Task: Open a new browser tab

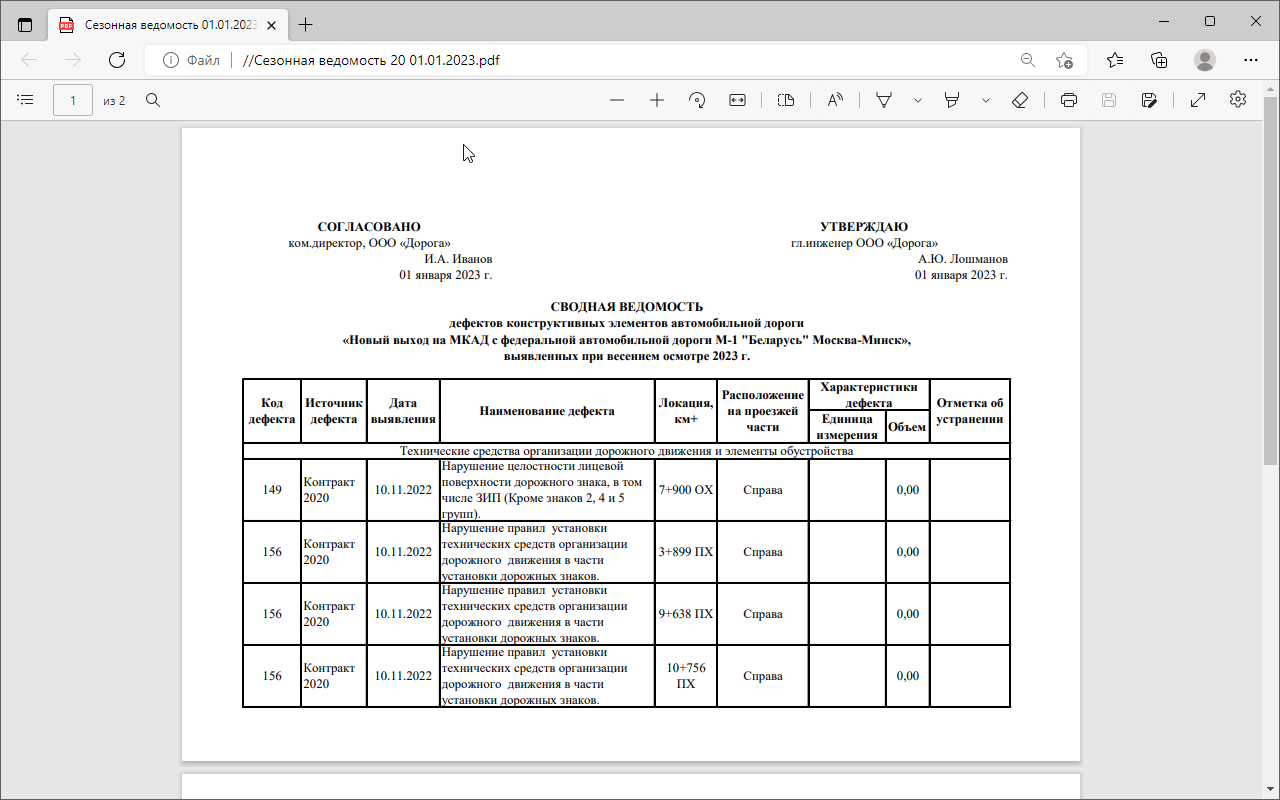Action: [x=306, y=25]
